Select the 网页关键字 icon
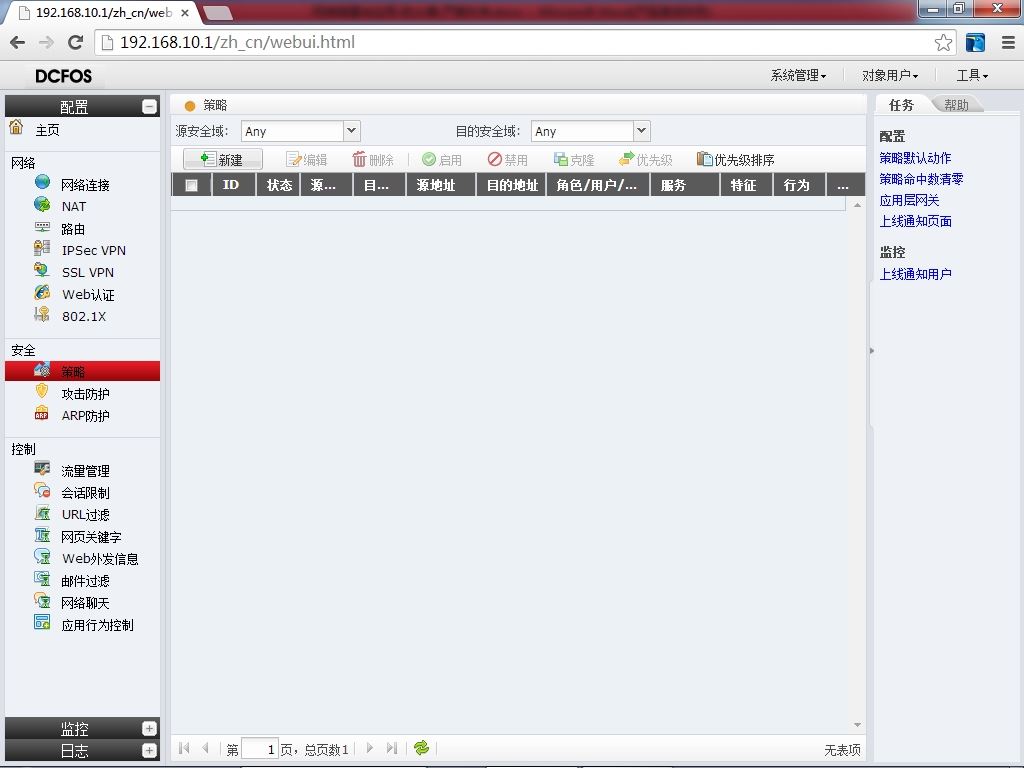This screenshot has width=1024, height=768. 42,535
